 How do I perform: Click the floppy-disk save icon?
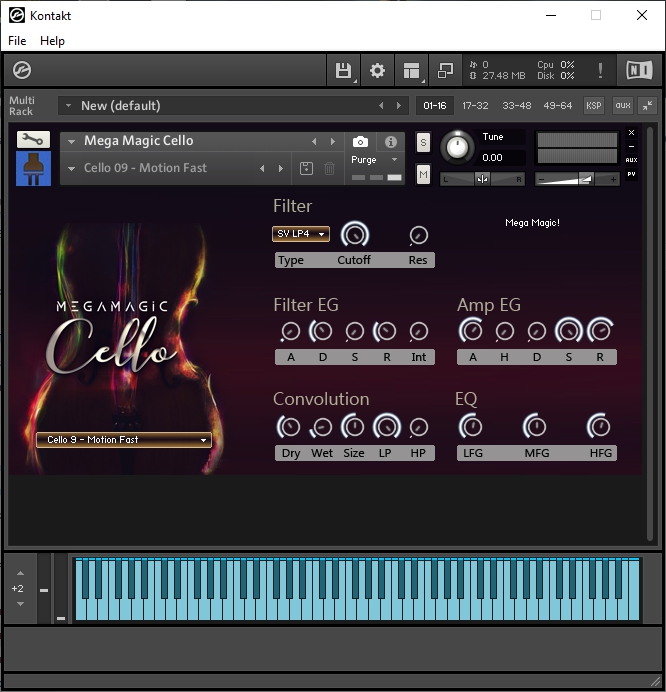tap(343, 70)
